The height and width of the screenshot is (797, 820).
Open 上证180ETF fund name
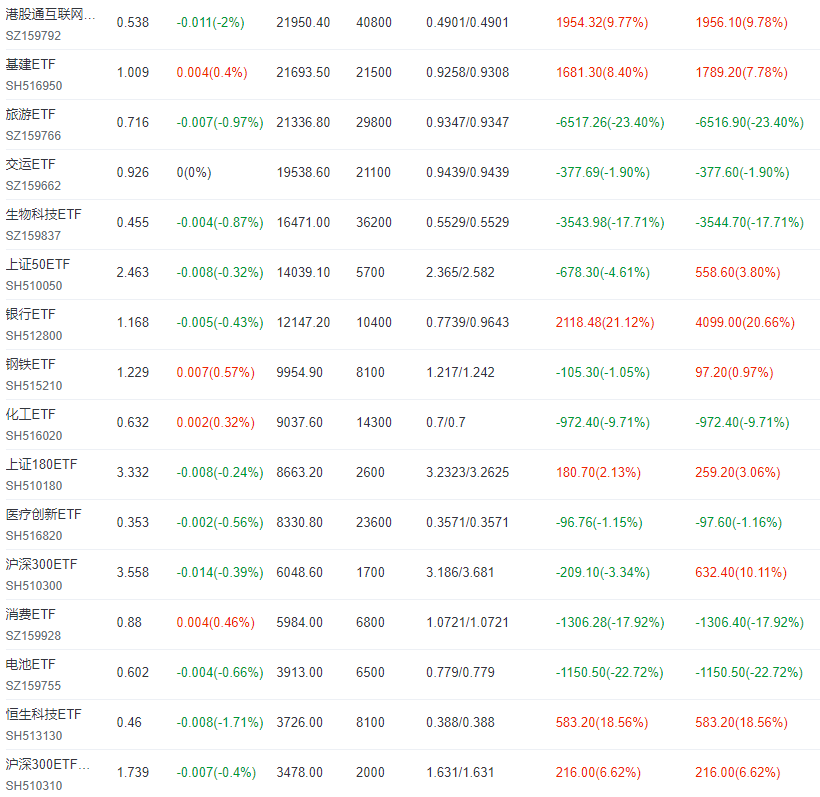point(41,464)
